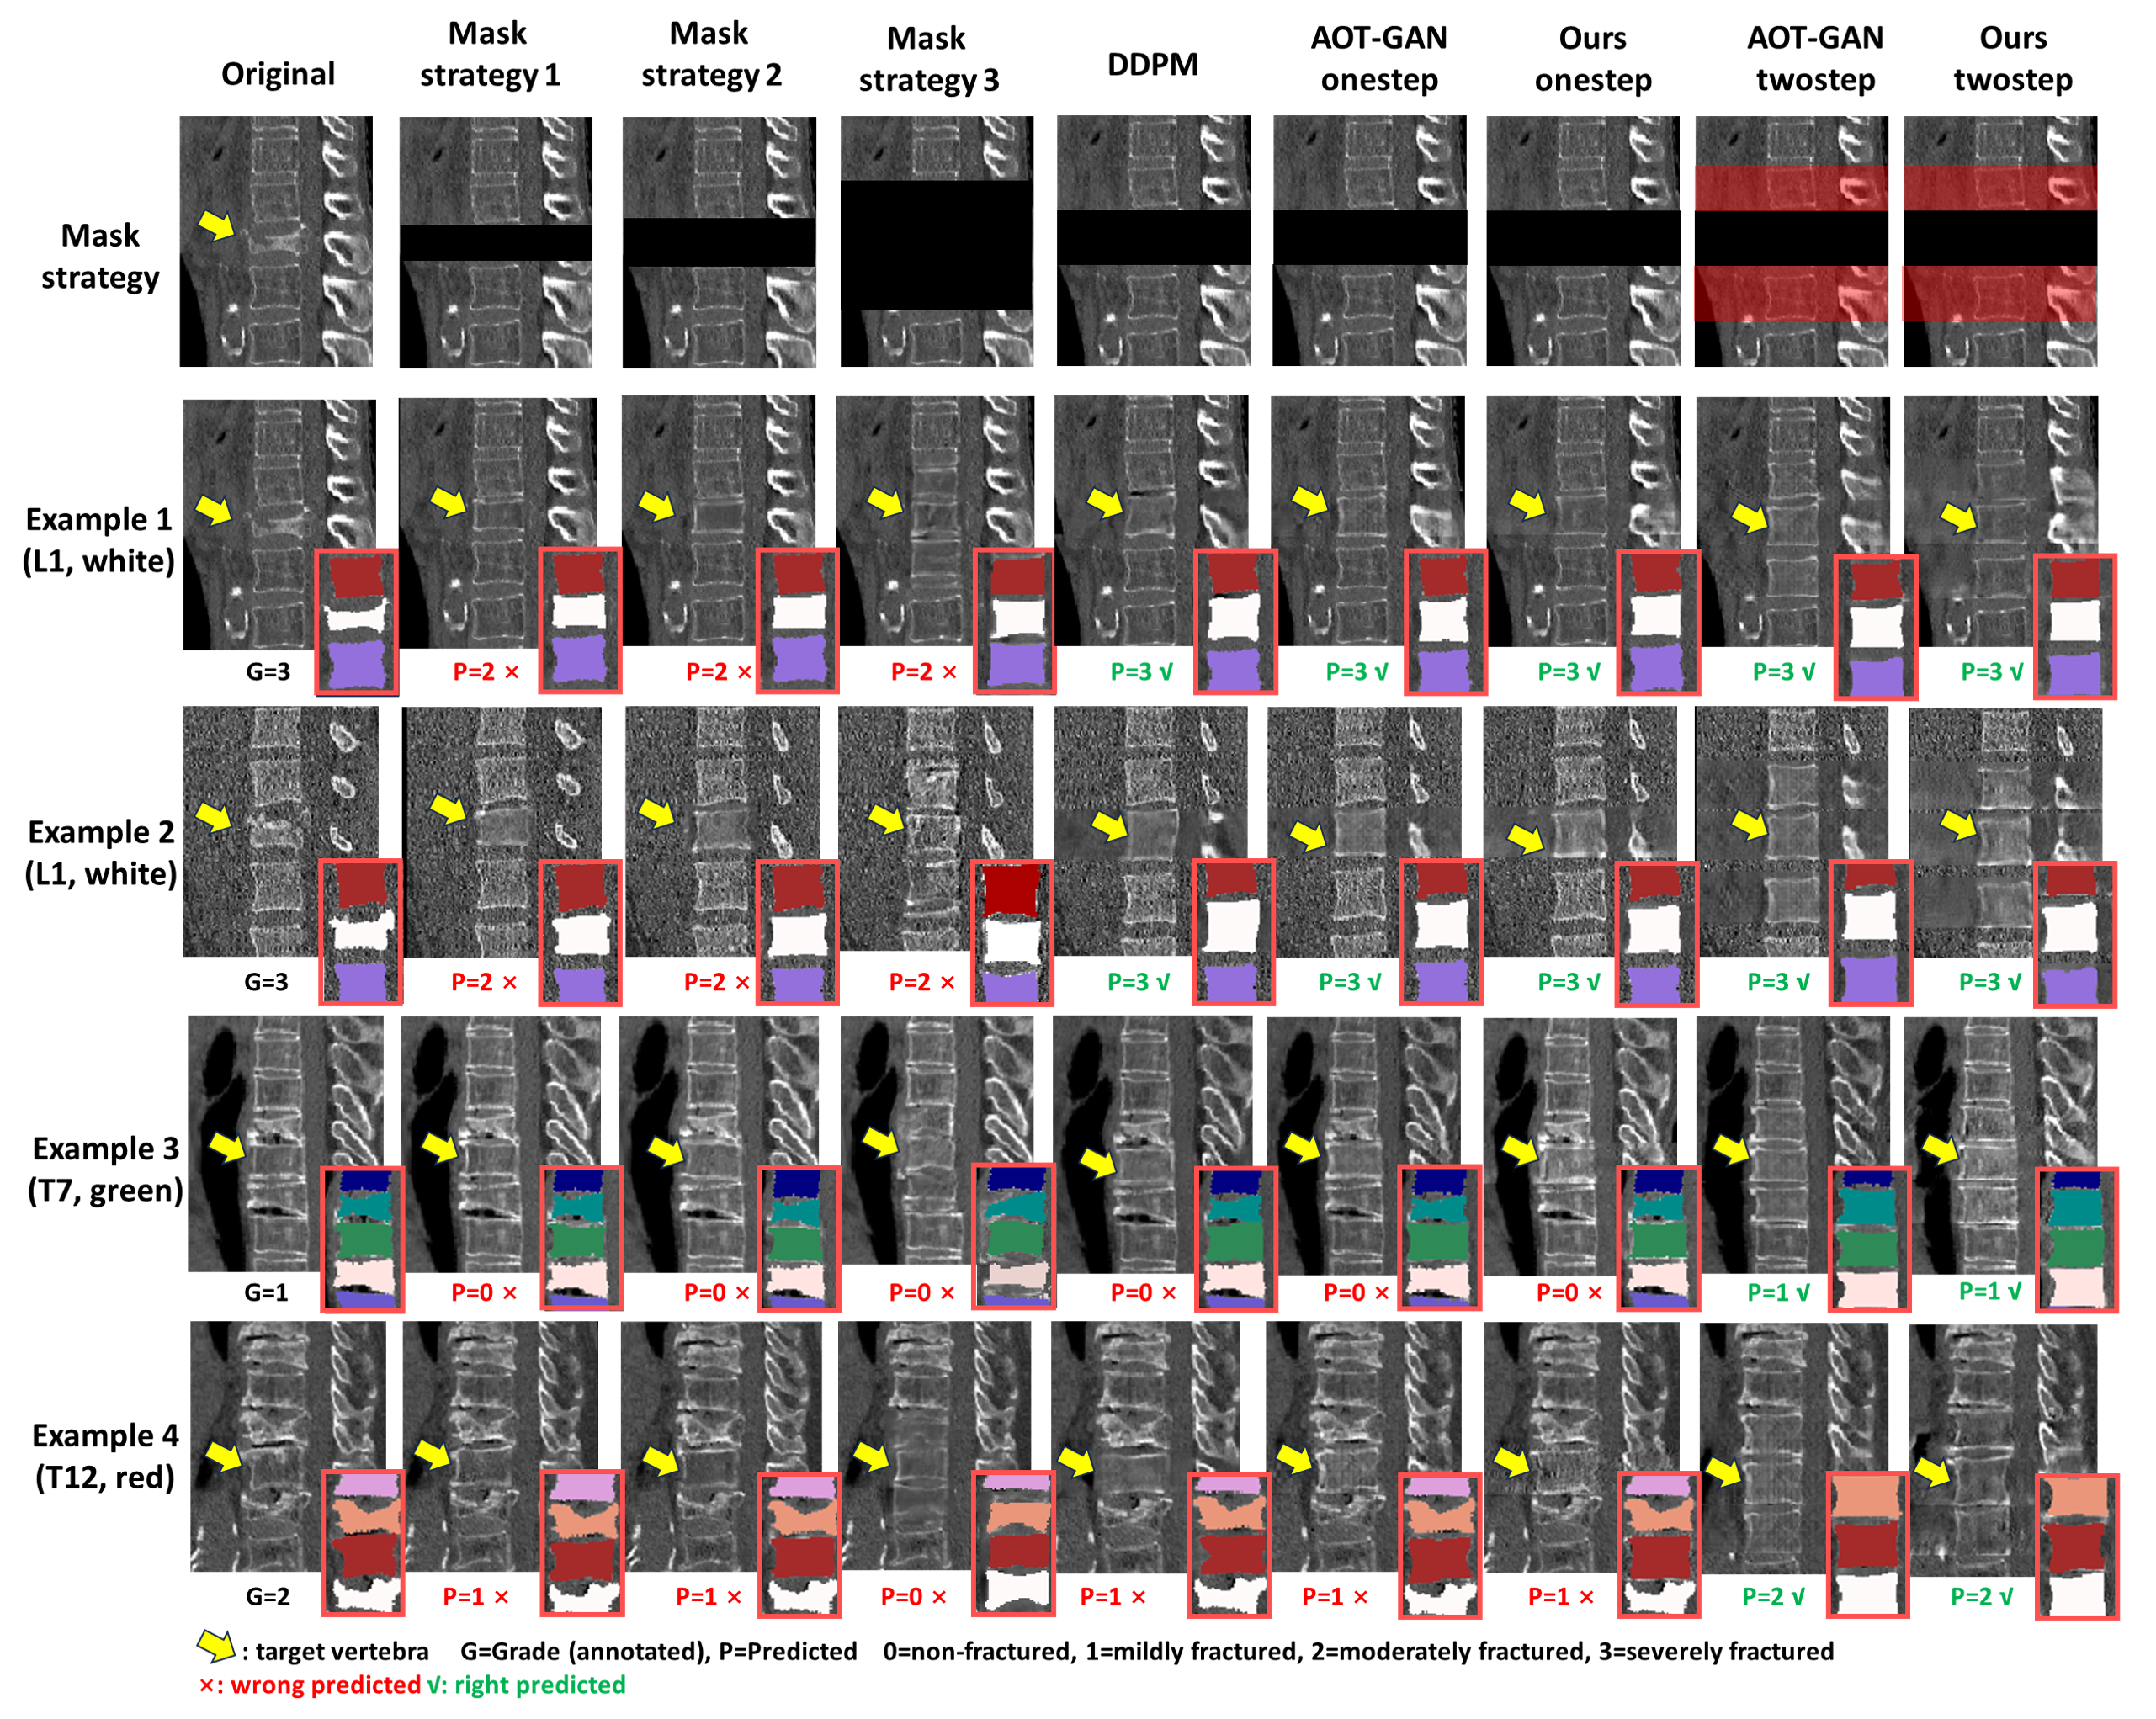Click purple vertebra in second row's first inset

[357, 663]
